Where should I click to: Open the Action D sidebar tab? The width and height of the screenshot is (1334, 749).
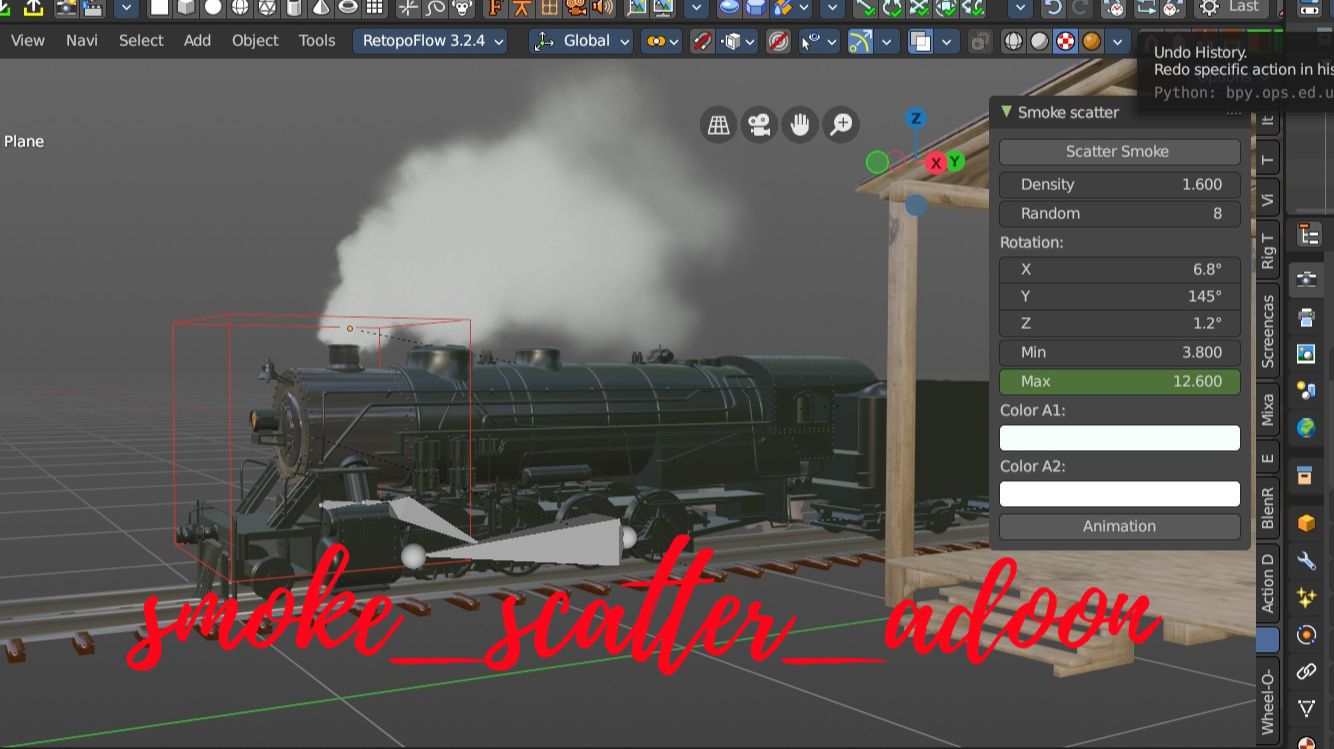[1268, 582]
